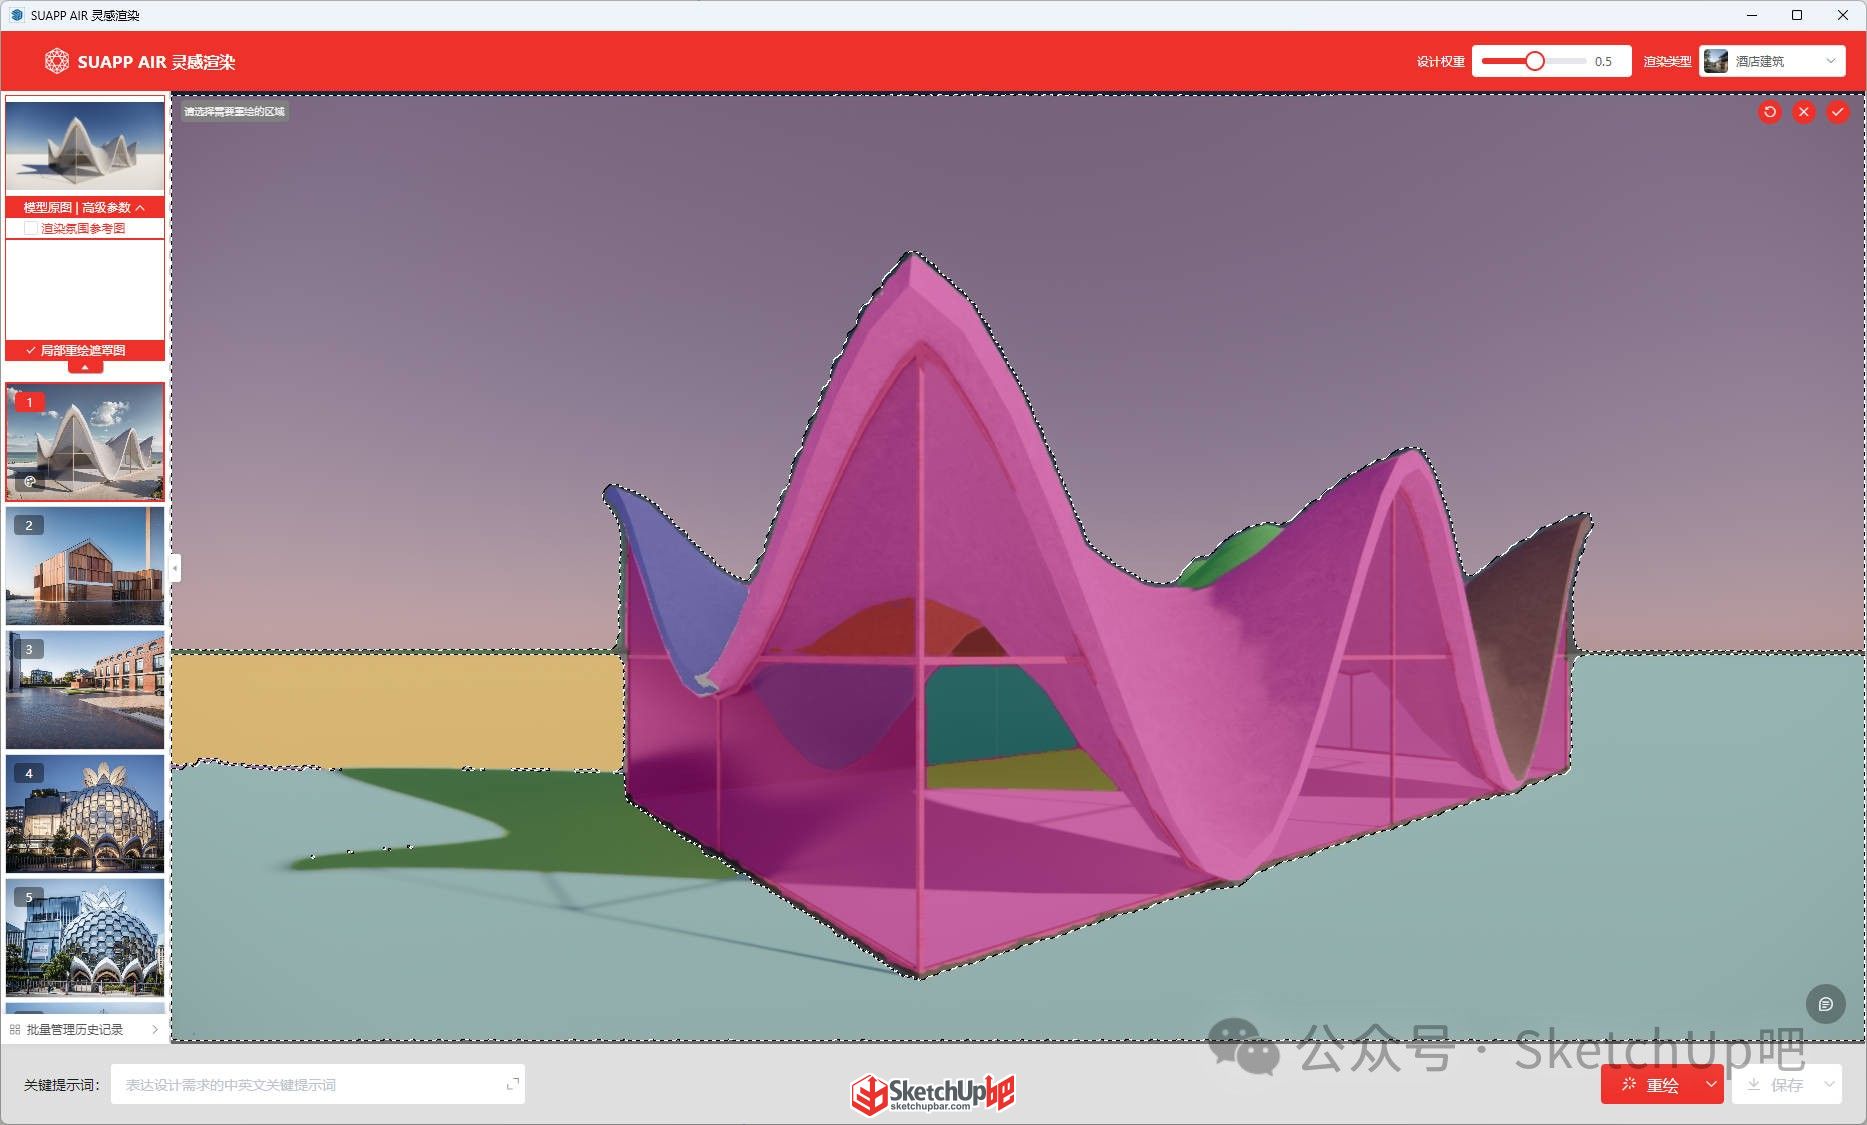Click the grid icon beside 批量管理历史记录
1867x1125 pixels.
point(15,1029)
